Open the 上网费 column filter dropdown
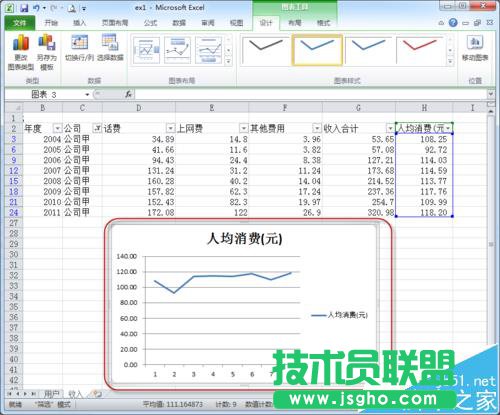Viewport: 500px width, 415px height. [244, 128]
